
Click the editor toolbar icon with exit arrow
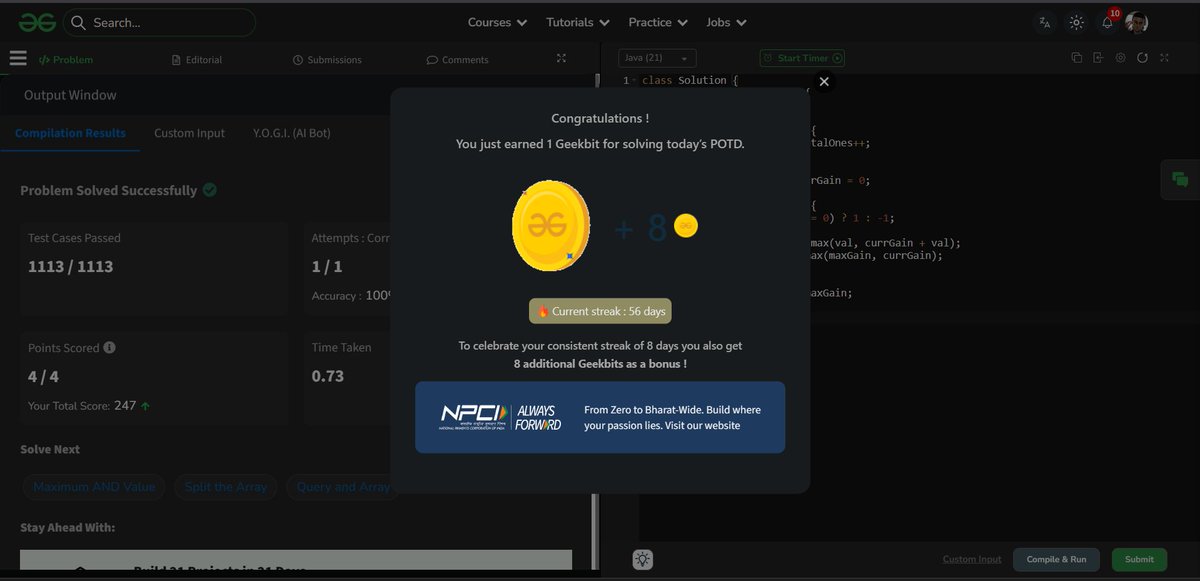pos(1098,58)
